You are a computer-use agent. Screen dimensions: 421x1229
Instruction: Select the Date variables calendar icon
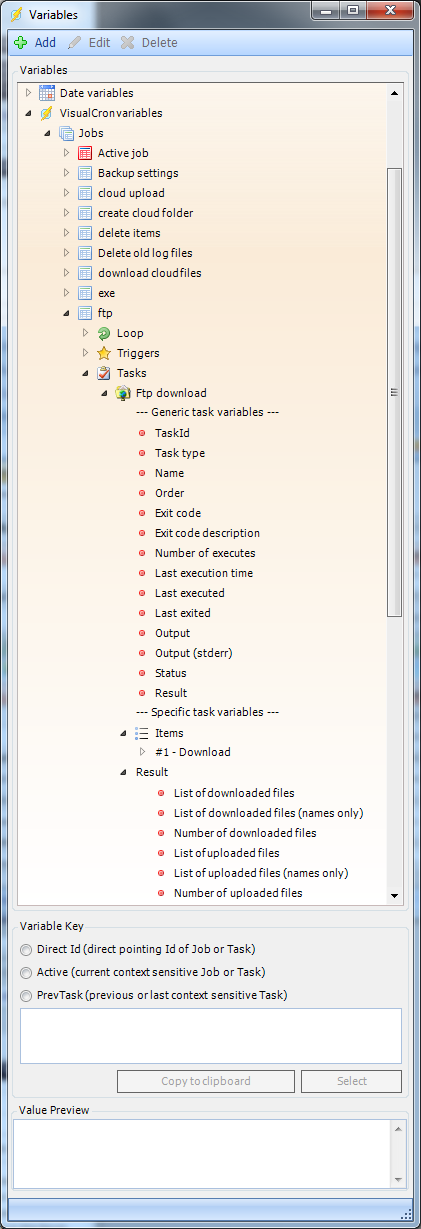coord(47,93)
